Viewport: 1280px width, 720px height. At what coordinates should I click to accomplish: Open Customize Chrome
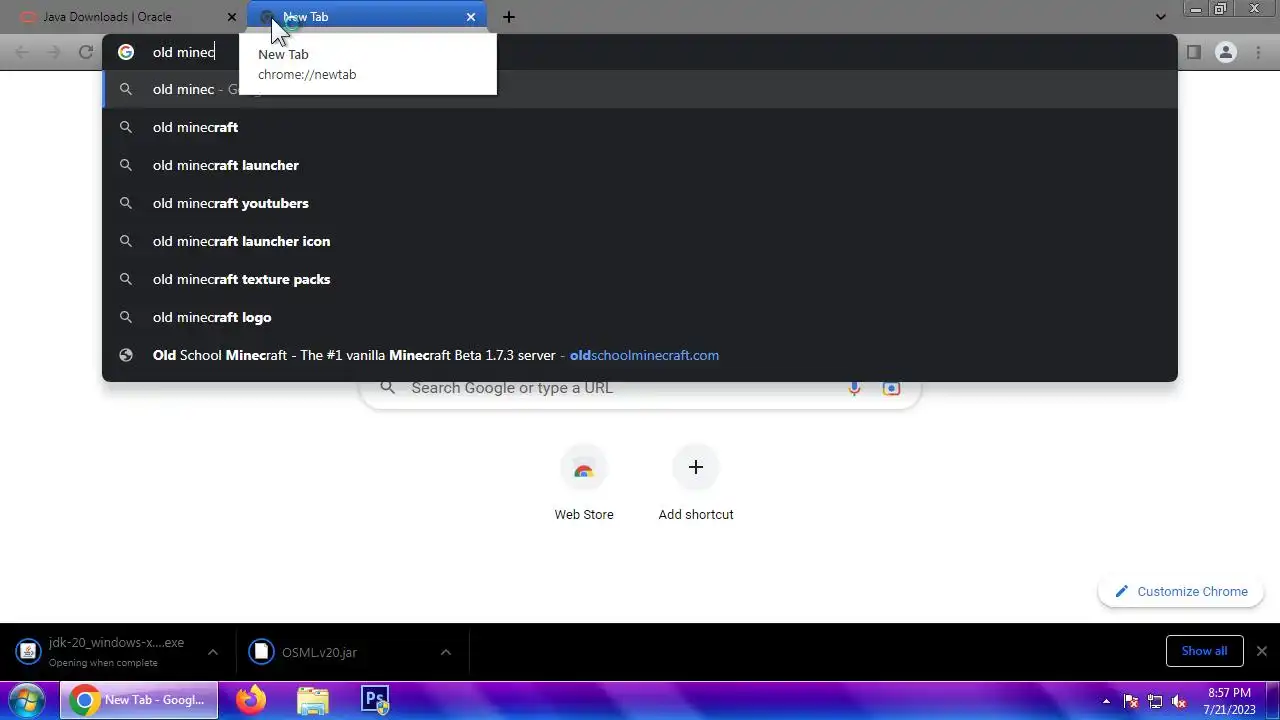(1181, 592)
